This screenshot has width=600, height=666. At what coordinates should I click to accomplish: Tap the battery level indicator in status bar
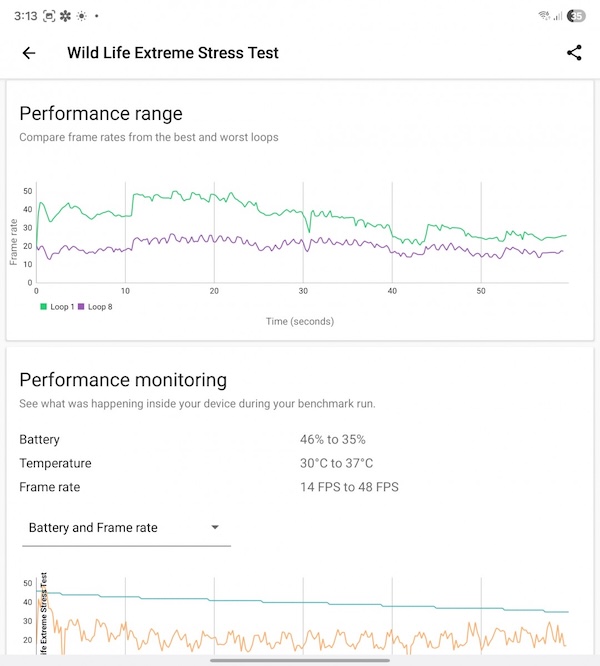point(577,16)
